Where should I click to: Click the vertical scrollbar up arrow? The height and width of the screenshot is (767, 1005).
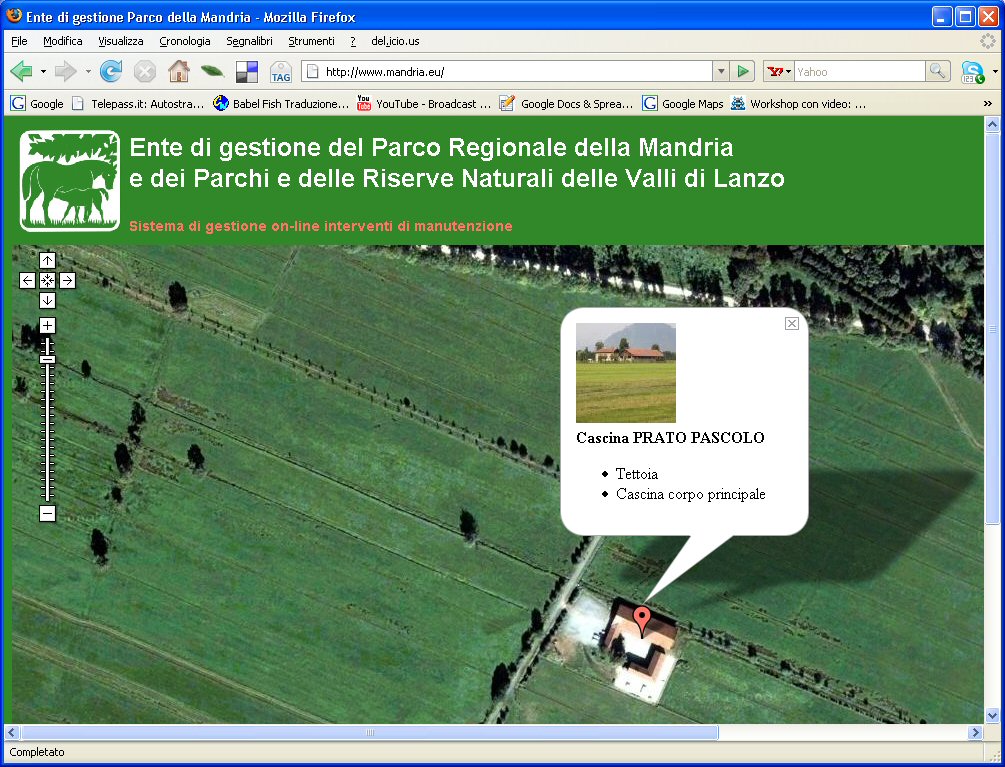(992, 124)
